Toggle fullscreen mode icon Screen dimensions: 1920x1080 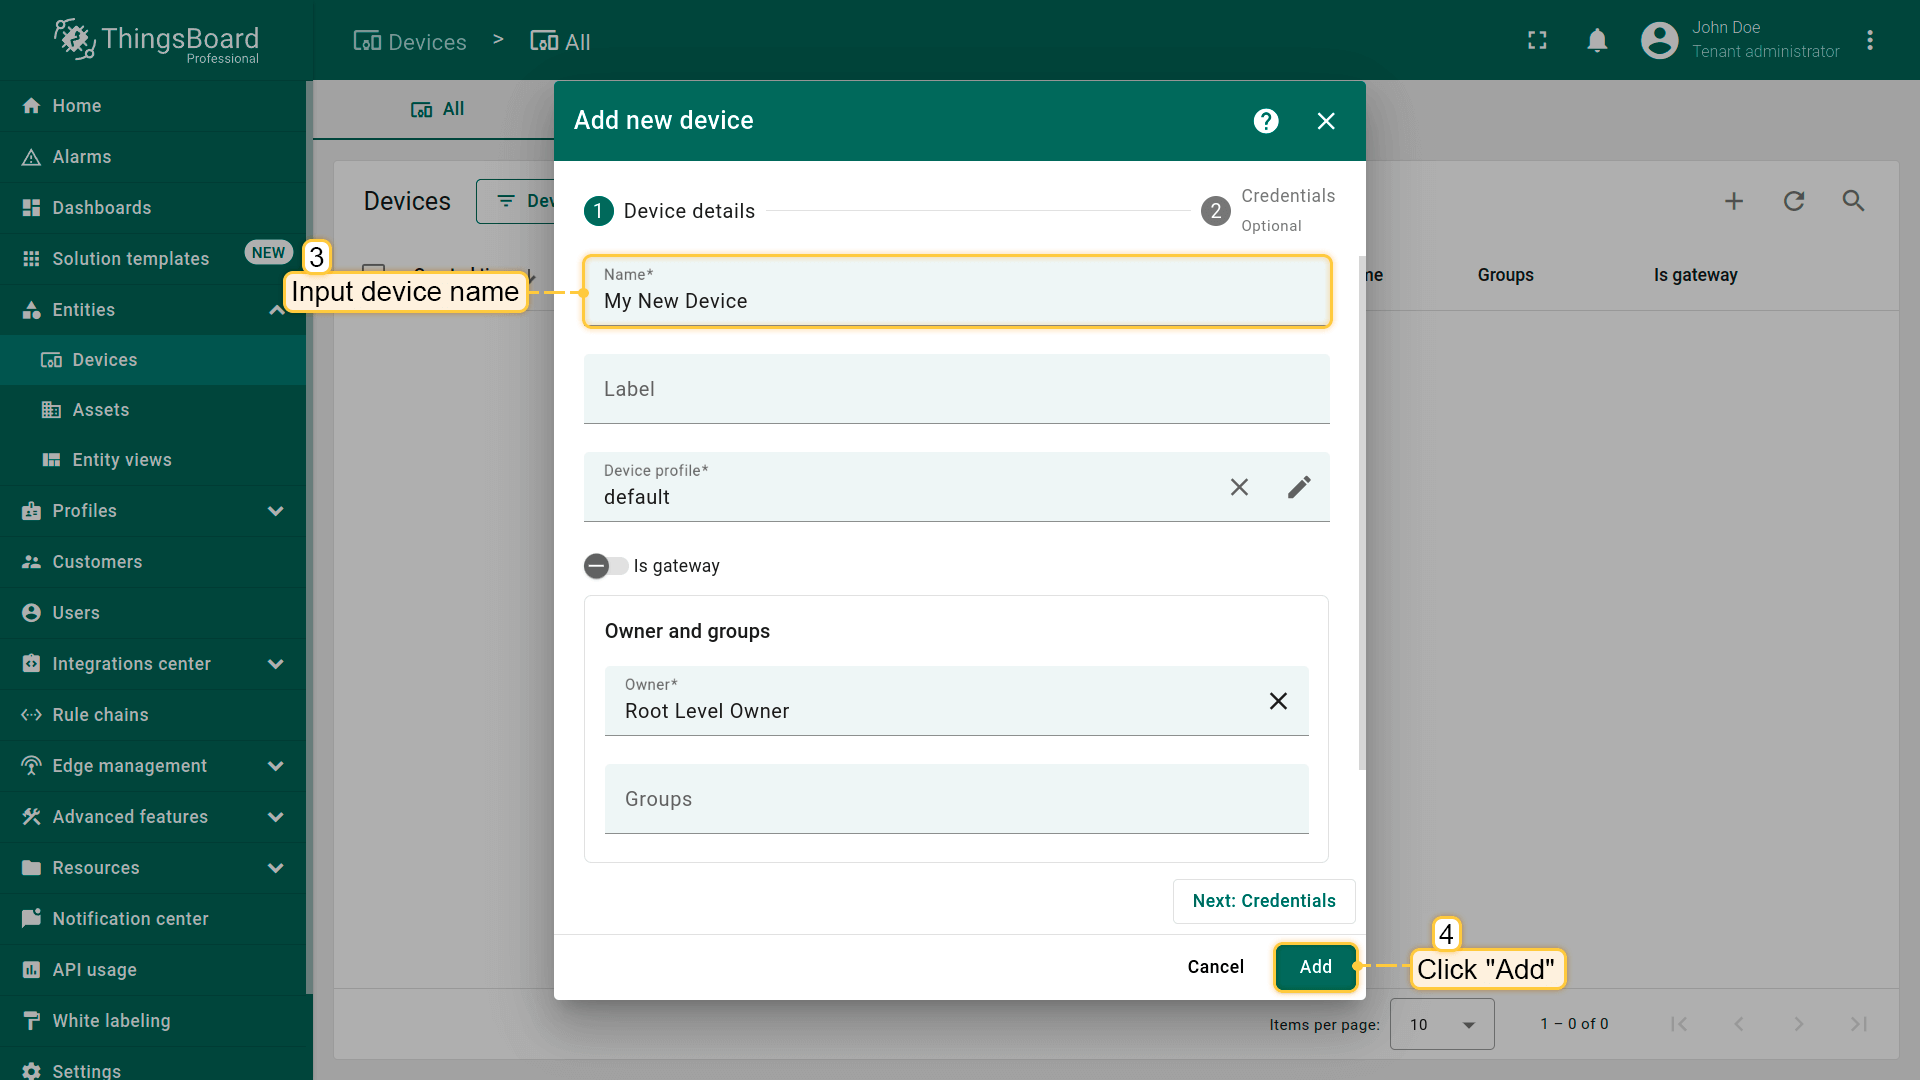click(1537, 40)
